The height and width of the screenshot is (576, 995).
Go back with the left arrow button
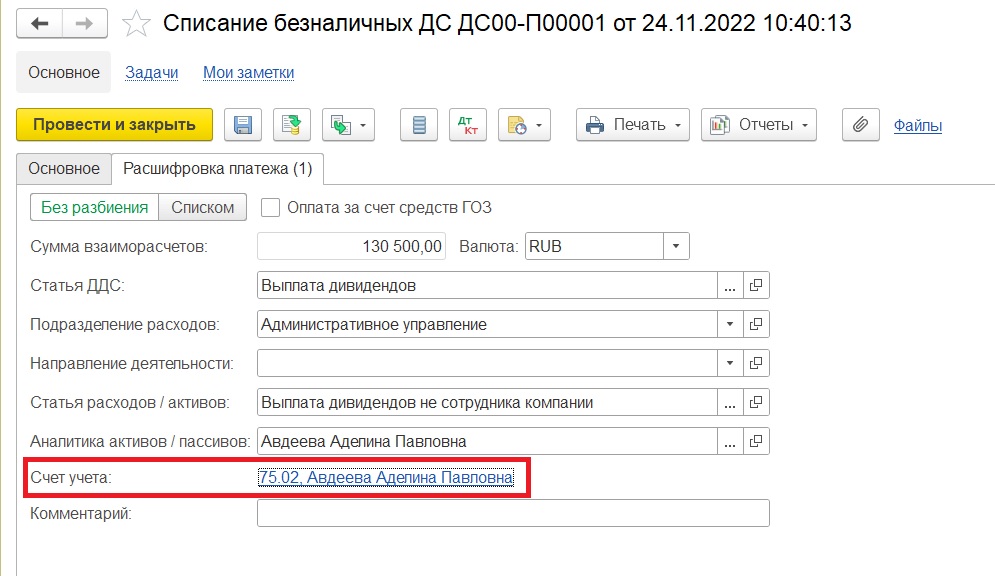coord(39,24)
